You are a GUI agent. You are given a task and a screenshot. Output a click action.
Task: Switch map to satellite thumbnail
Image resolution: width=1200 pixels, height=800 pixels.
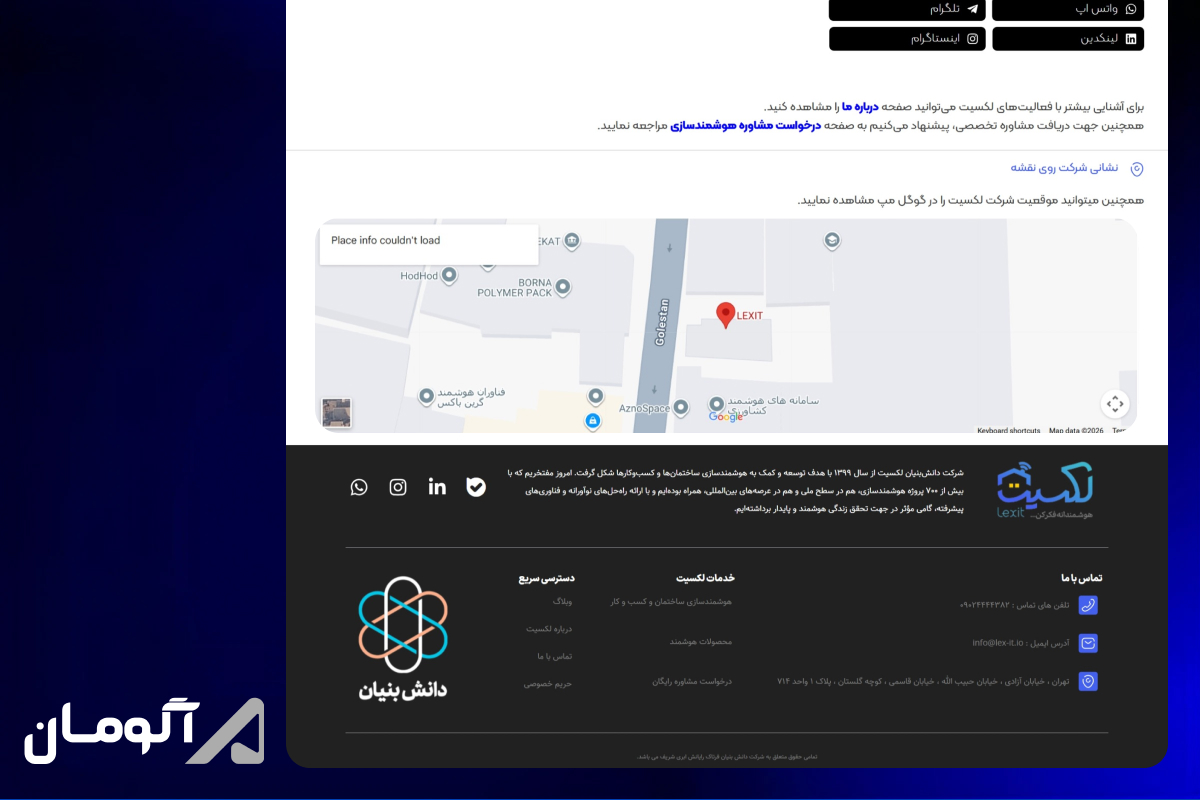[336, 413]
